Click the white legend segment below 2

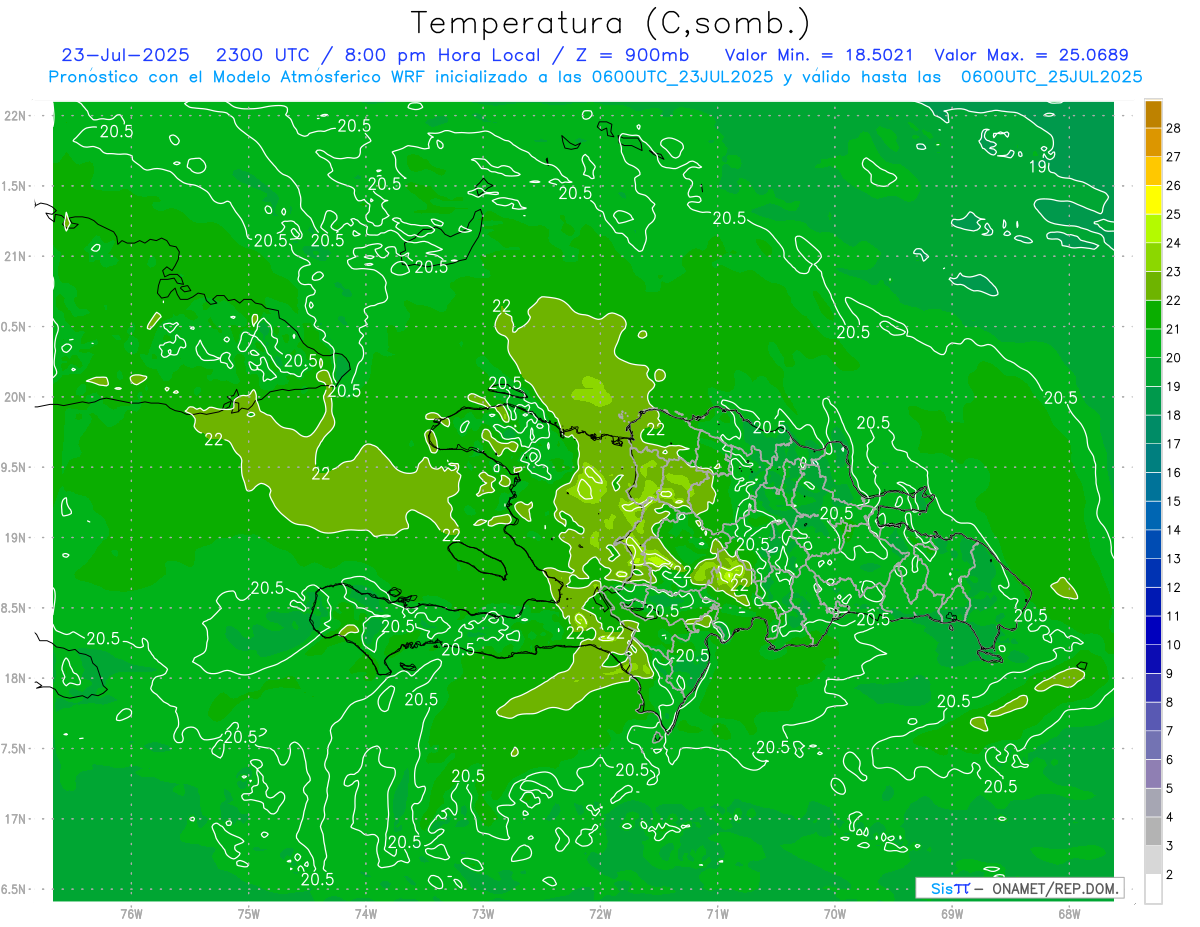pyautogui.click(x=1153, y=889)
